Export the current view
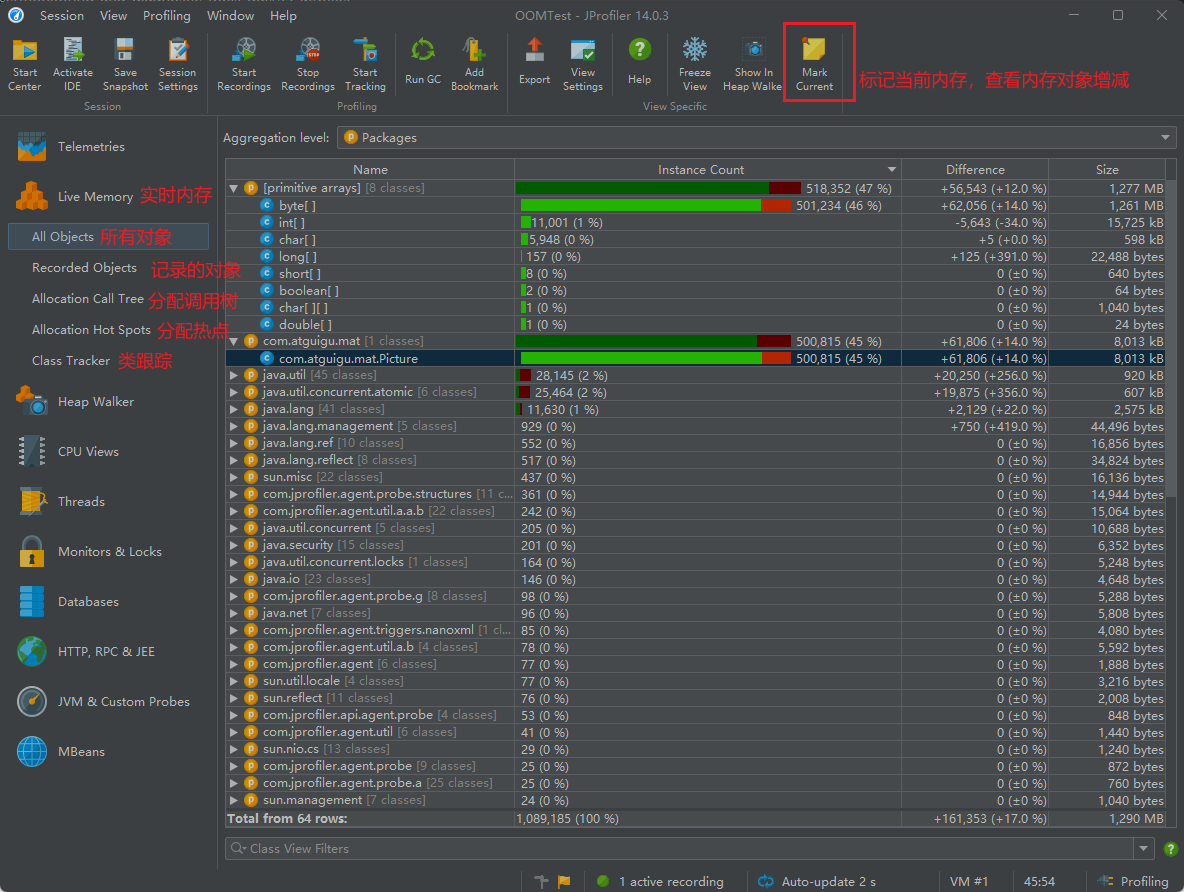1184x892 pixels. [x=535, y=63]
